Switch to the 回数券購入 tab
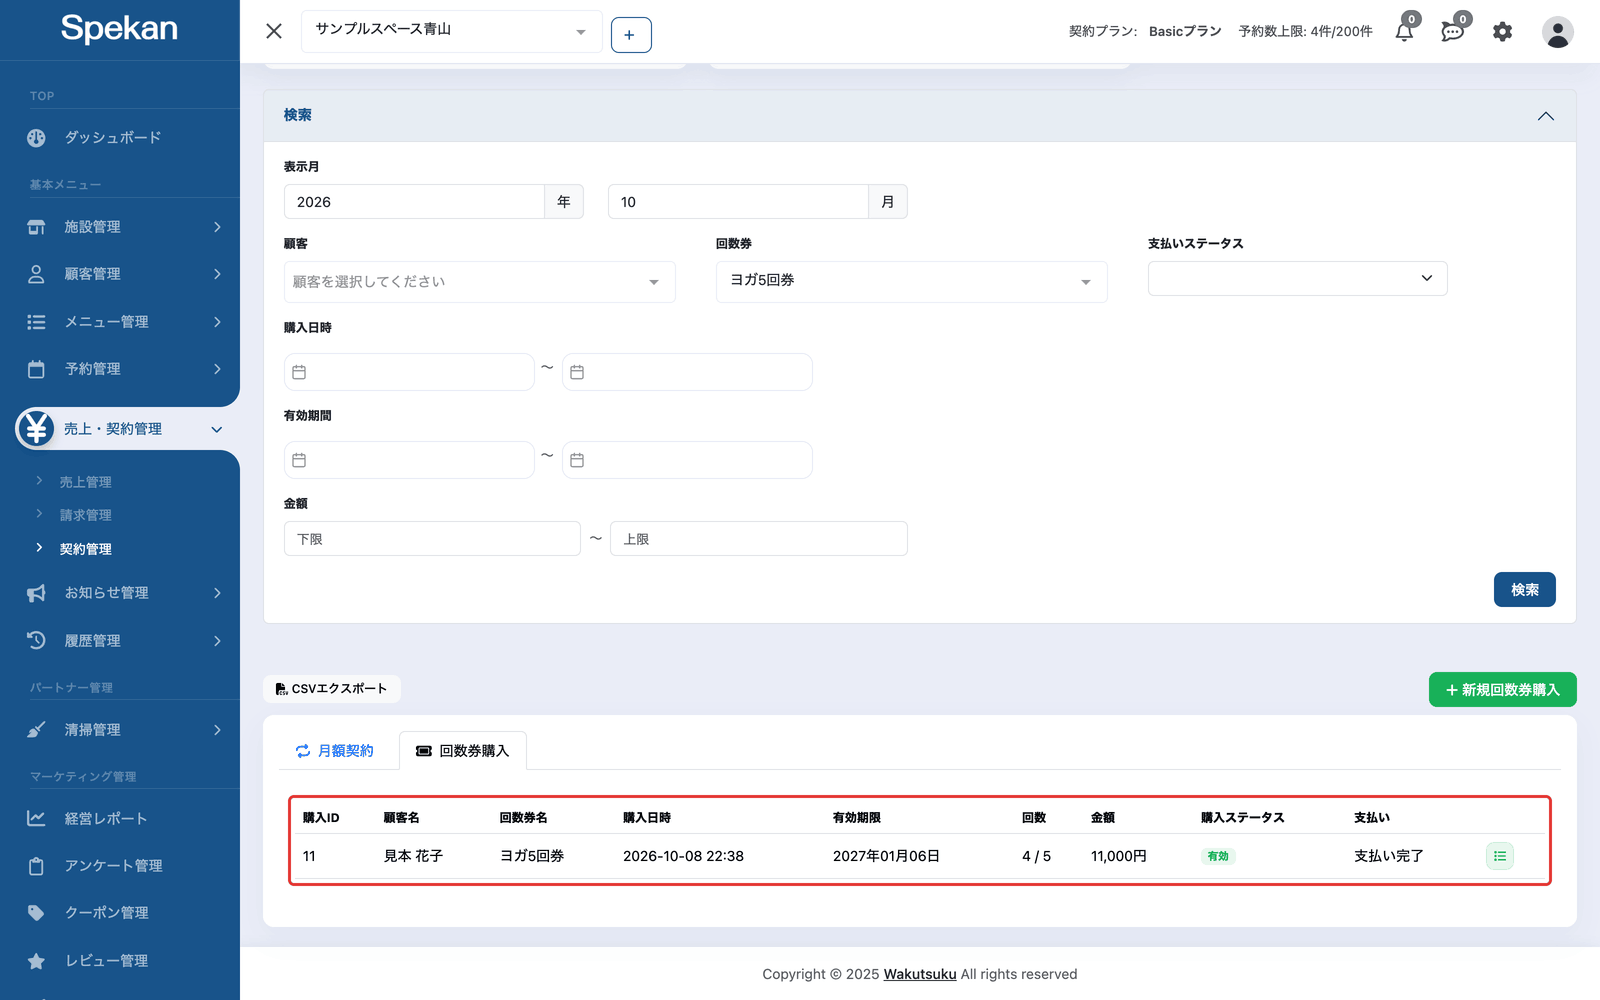Screen dimensions: 1600x1000 coord(463,751)
